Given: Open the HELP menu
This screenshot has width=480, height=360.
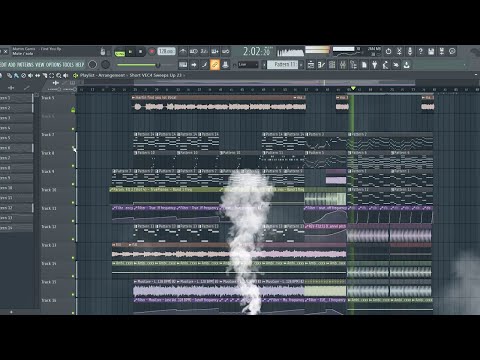Looking at the screenshot, I should pyautogui.click(x=80, y=64).
